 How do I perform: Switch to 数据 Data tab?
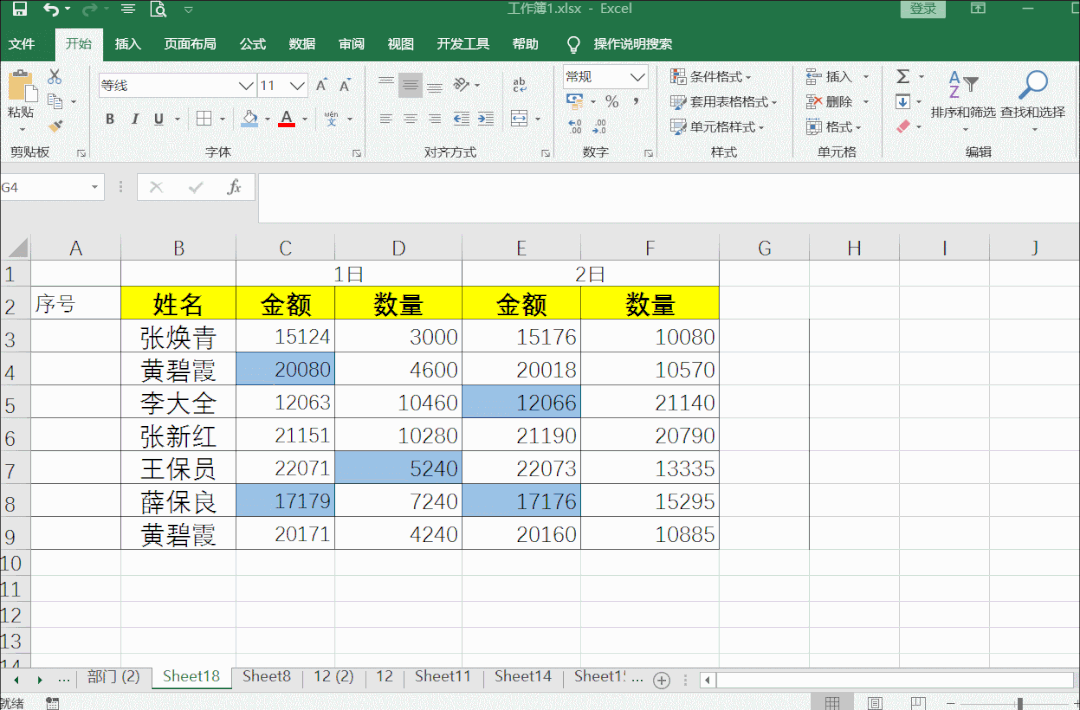coord(302,44)
